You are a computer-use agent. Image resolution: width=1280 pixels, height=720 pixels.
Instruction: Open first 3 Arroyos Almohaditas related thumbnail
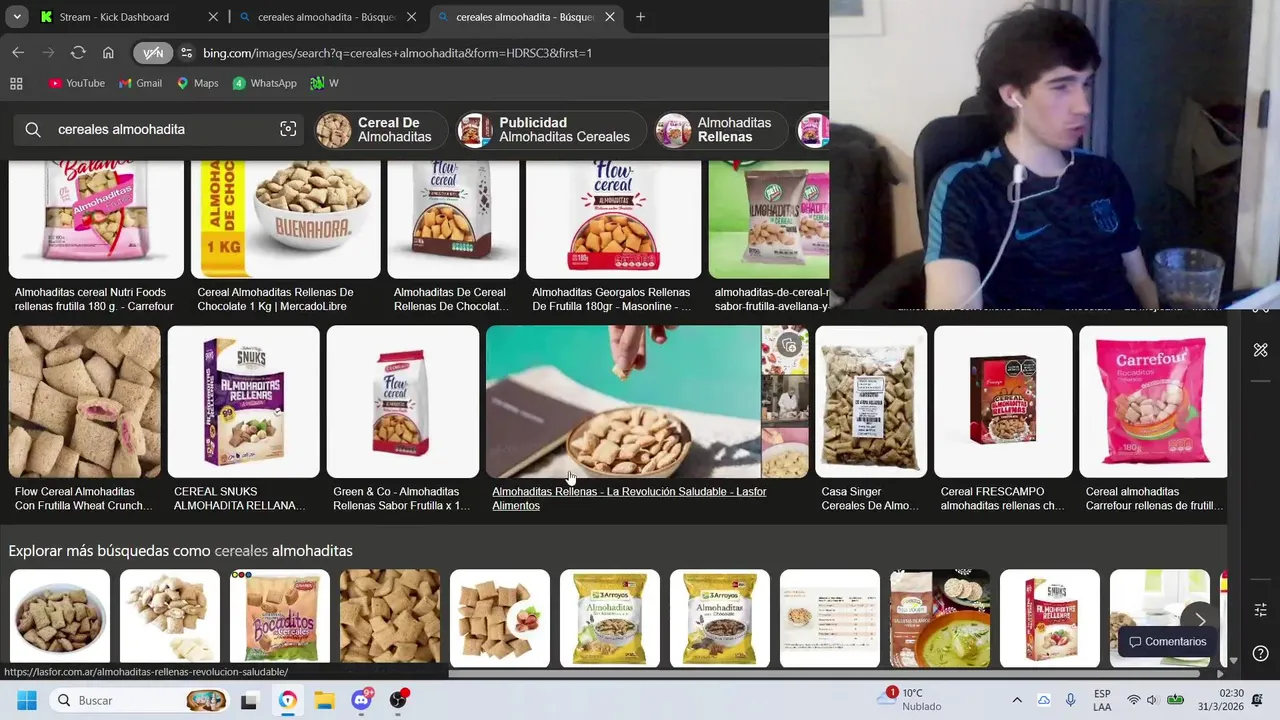click(610, 618)
